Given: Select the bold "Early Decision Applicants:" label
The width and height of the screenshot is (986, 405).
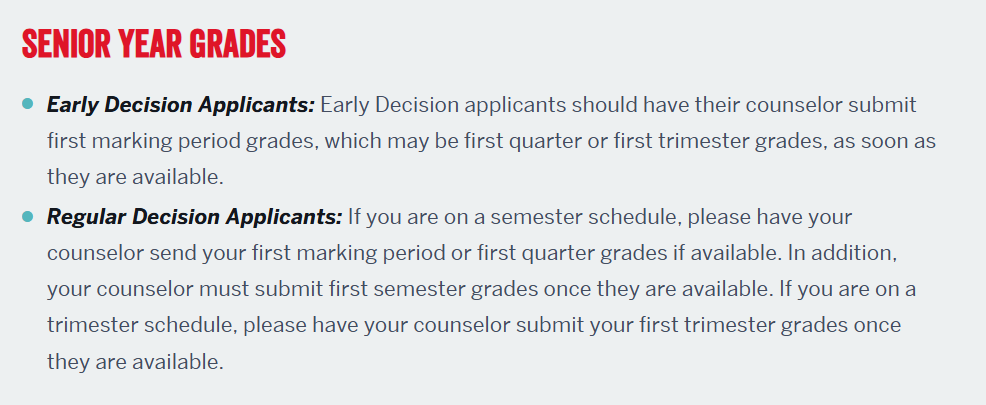Looking at the screenshot, I should tap(181, 104).
